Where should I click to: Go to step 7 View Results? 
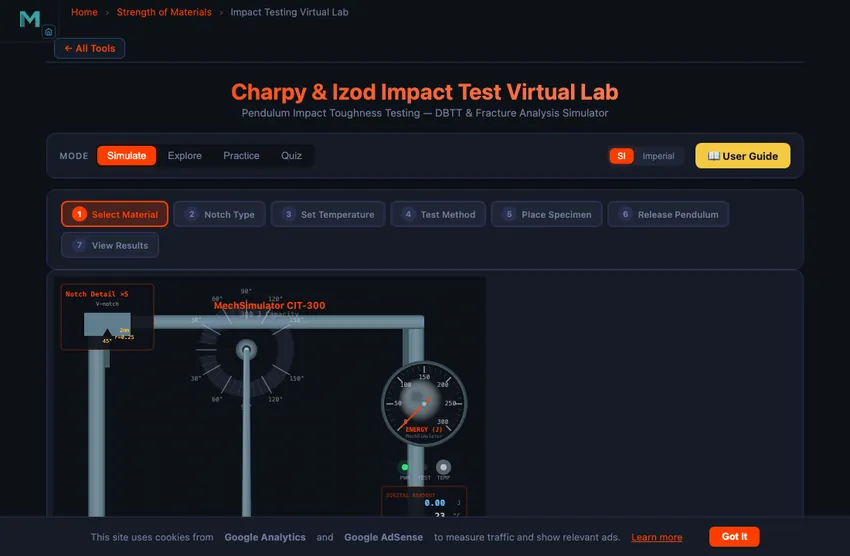tap(110, 245)
